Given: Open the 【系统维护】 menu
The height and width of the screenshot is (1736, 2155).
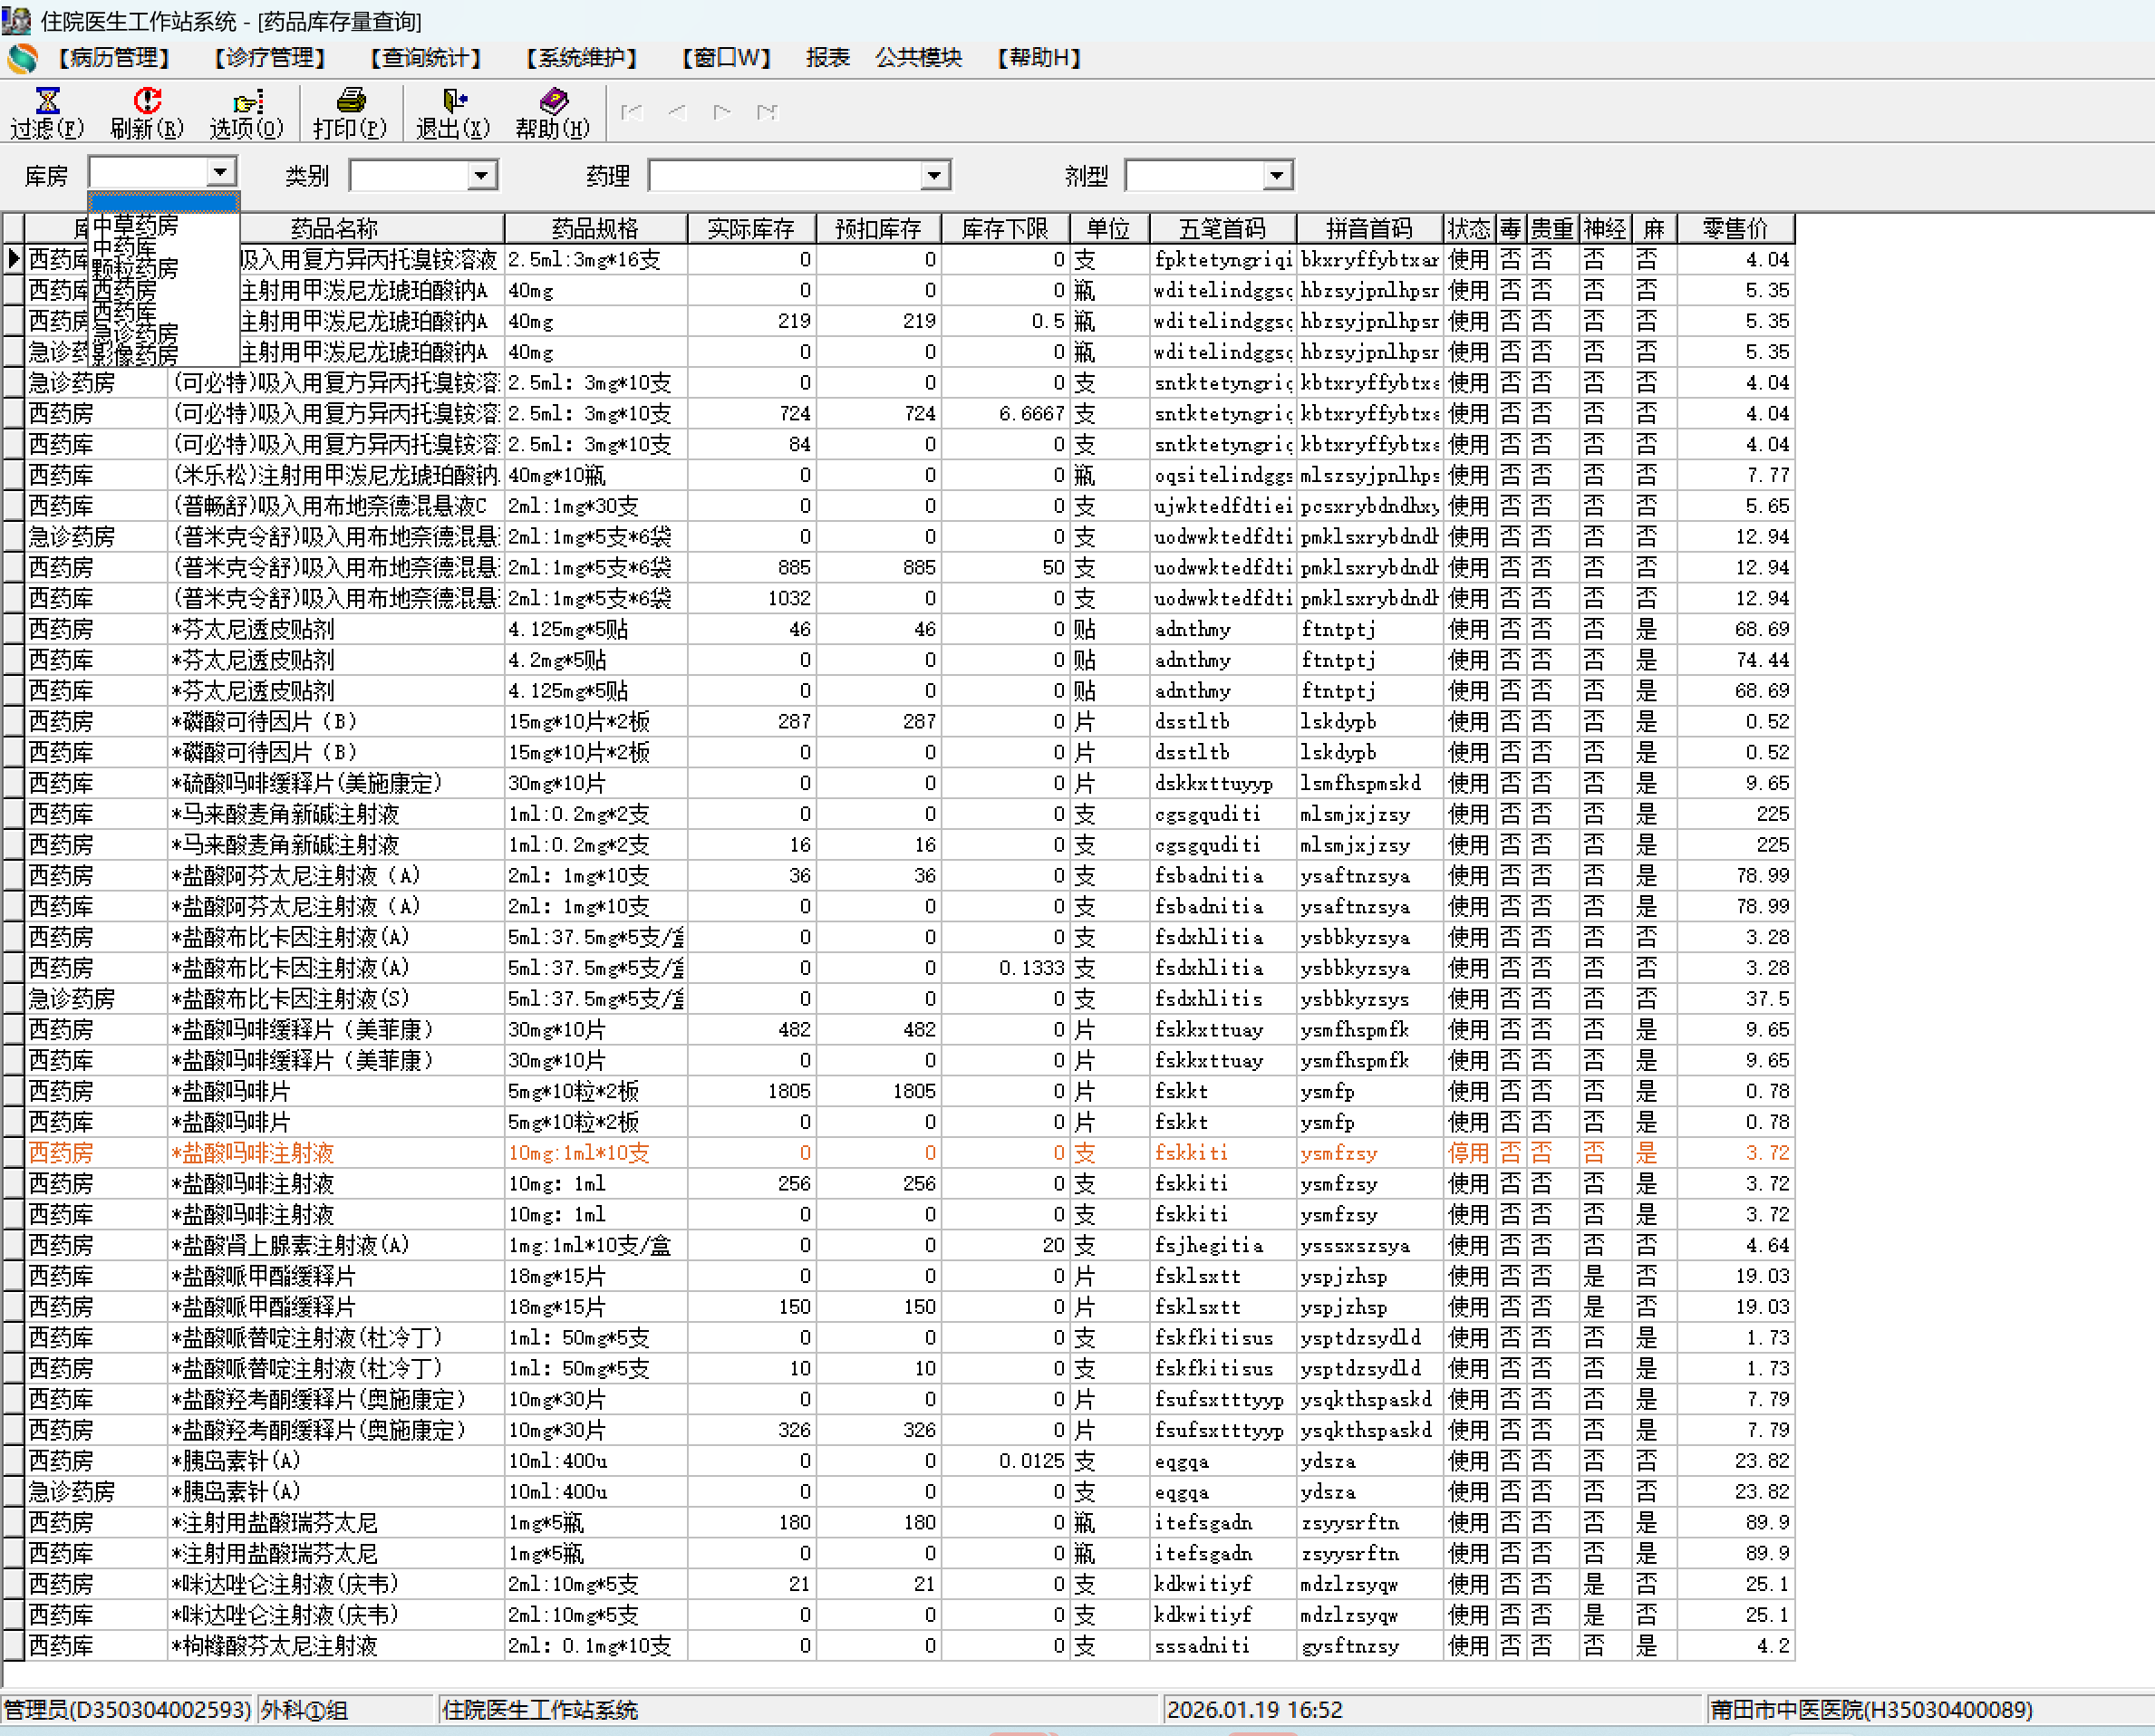Looking at the screenshot, I should click(x=581, y=58).
